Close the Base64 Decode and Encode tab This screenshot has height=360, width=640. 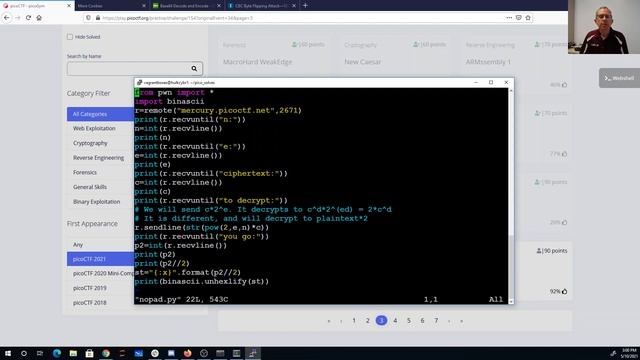pos(219,6)
